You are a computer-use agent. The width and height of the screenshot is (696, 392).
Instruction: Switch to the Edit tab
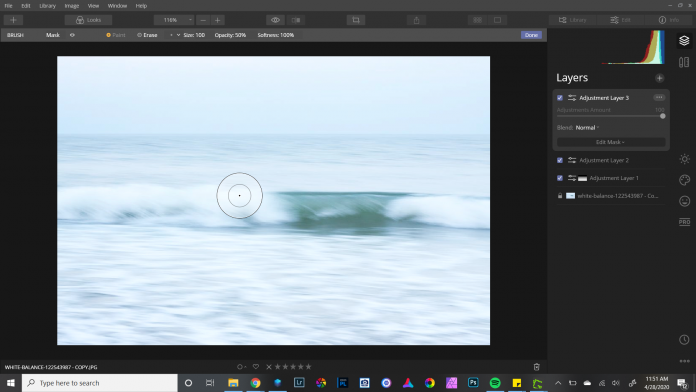[x=621, y=20]
